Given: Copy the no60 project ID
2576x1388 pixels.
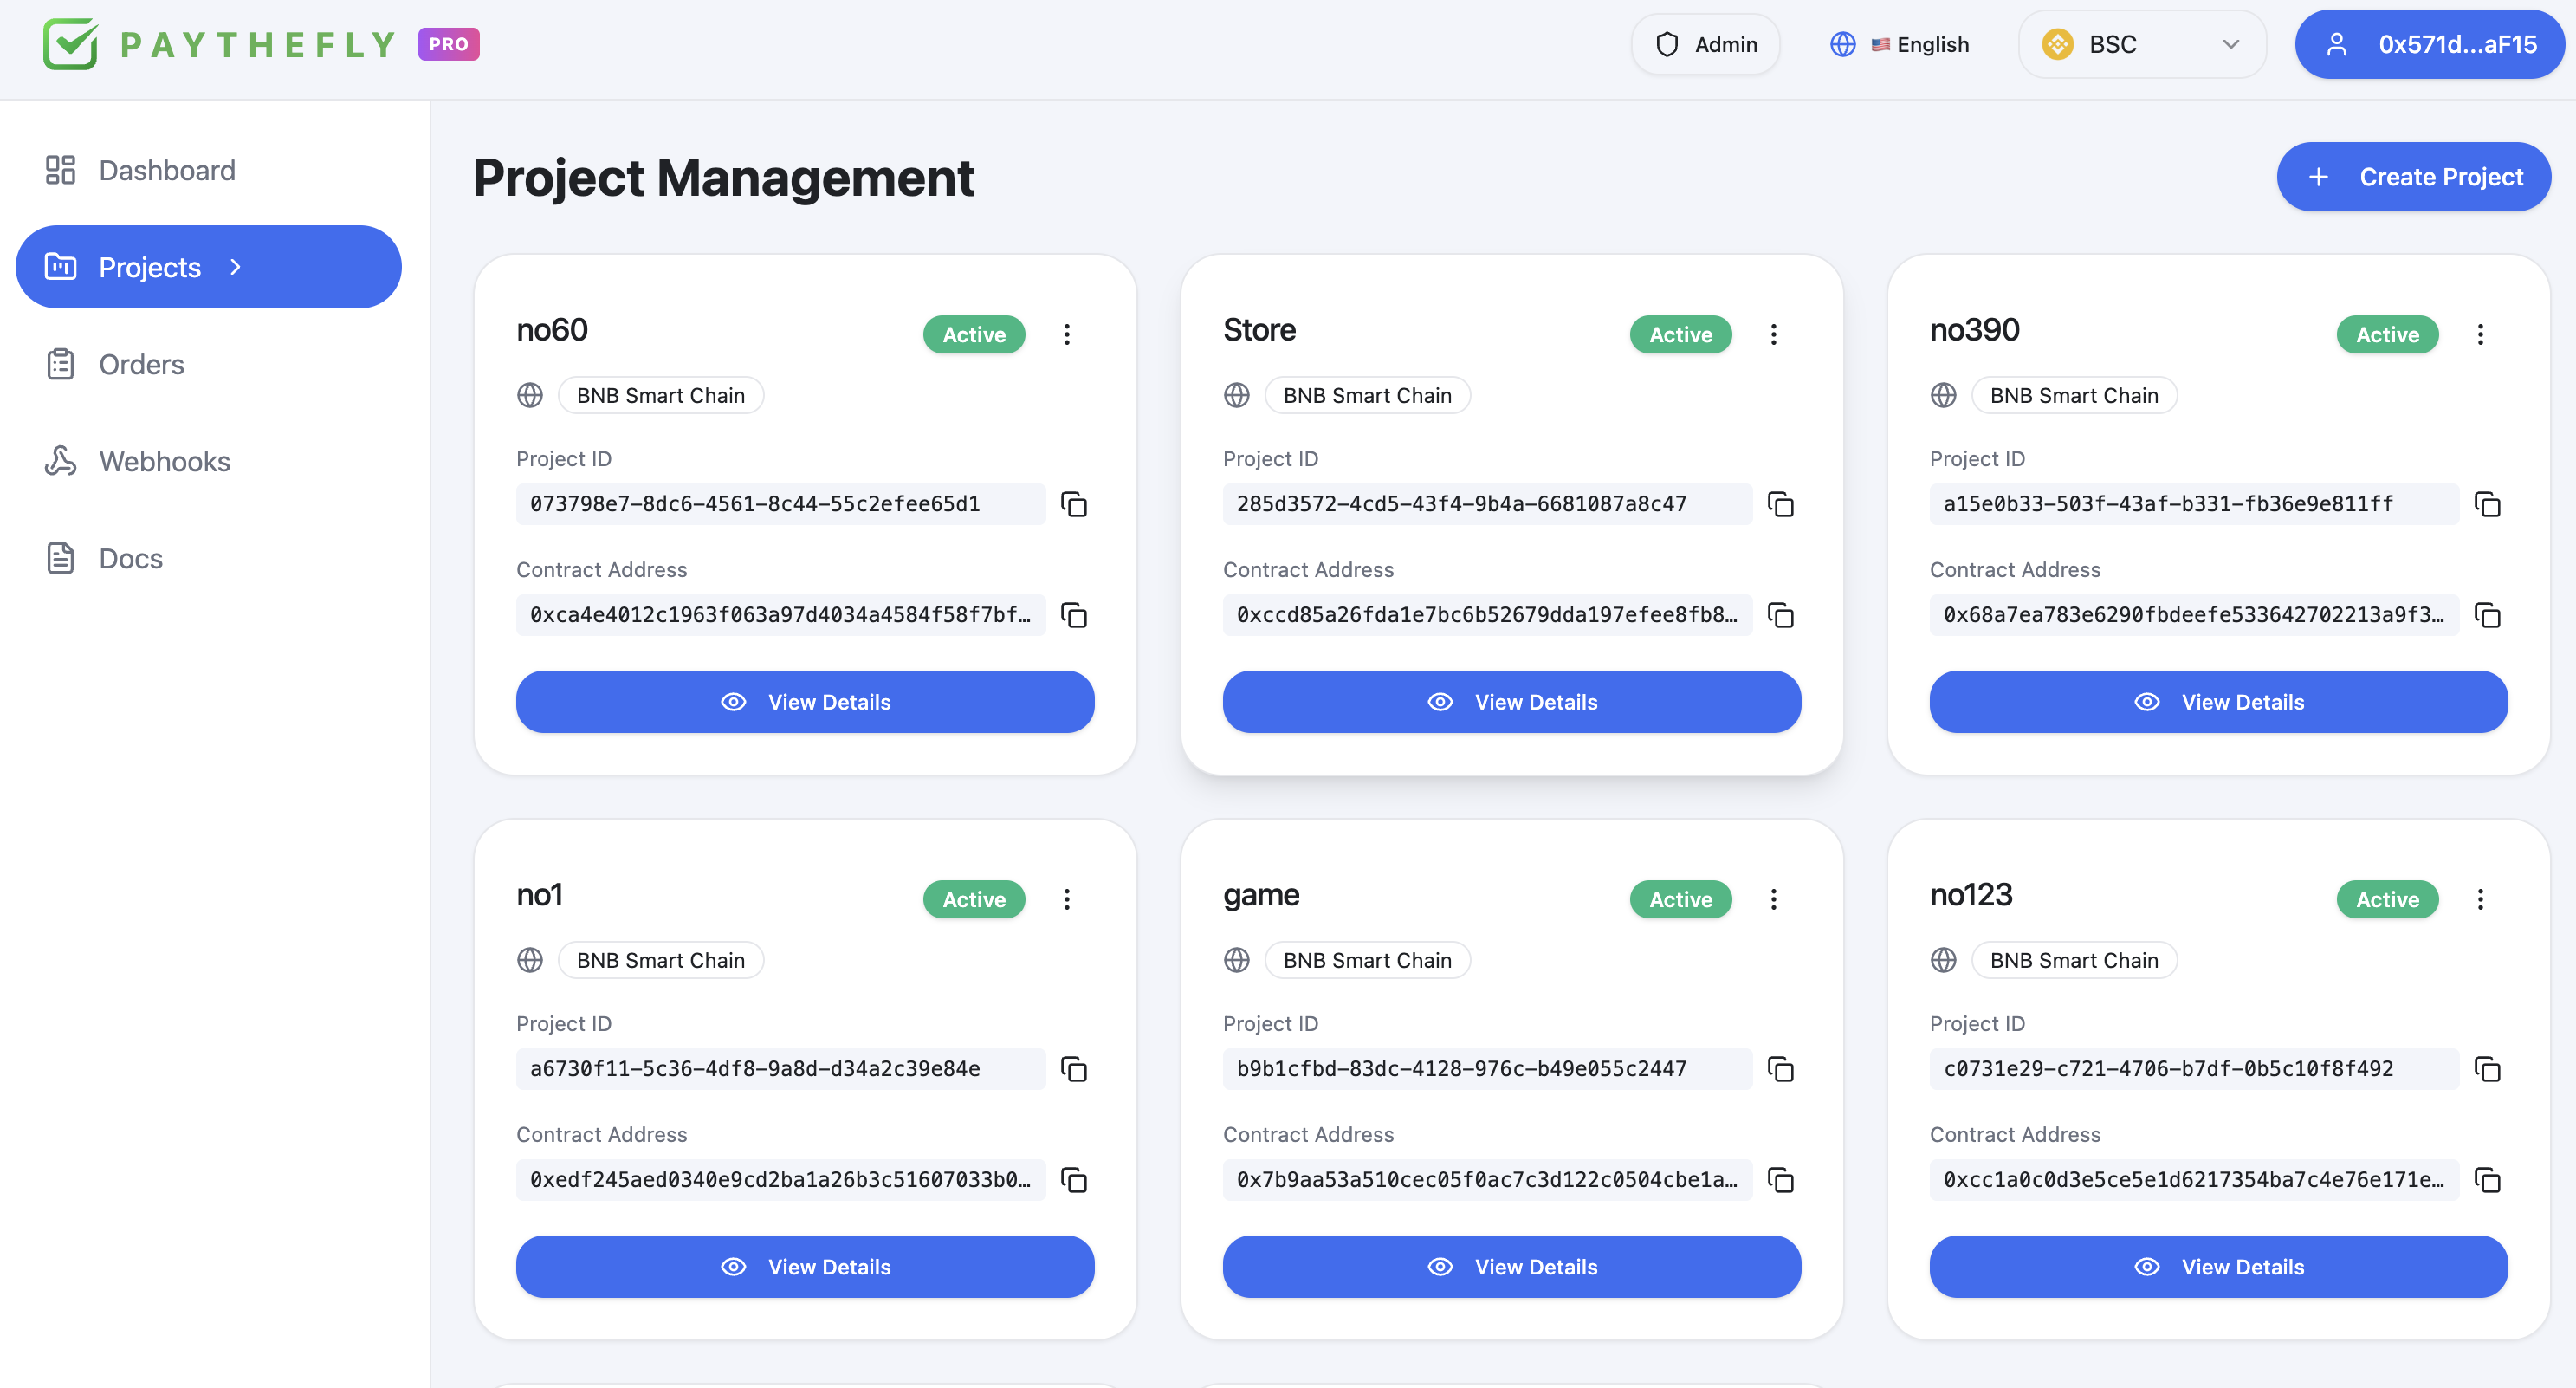Looking at the screenshot, I should (x=1074, y=504).
